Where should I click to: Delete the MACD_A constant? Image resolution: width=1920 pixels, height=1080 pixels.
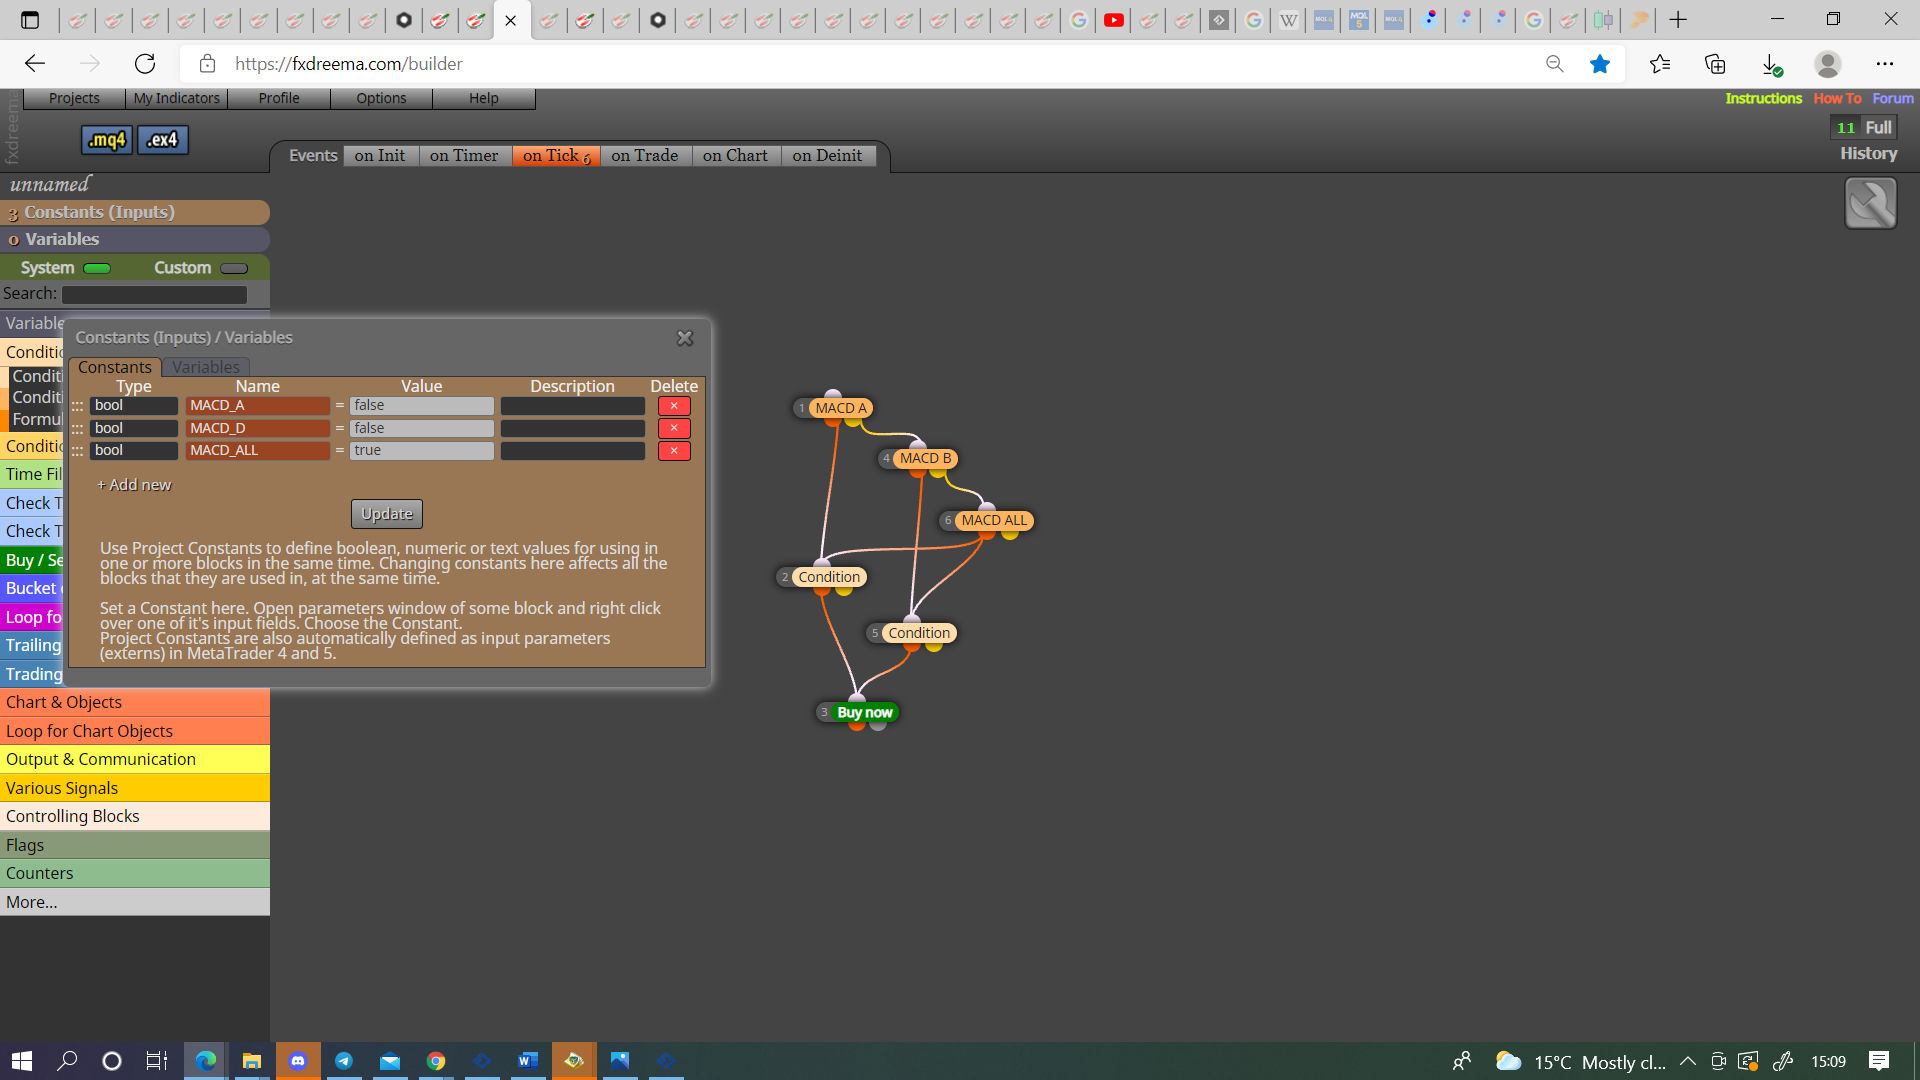[674, 406]
